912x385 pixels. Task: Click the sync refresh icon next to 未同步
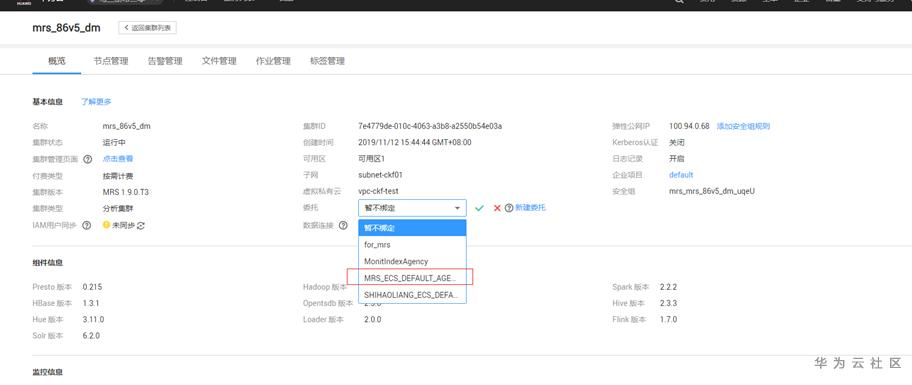pyautogui.click(x=140, y=226)
